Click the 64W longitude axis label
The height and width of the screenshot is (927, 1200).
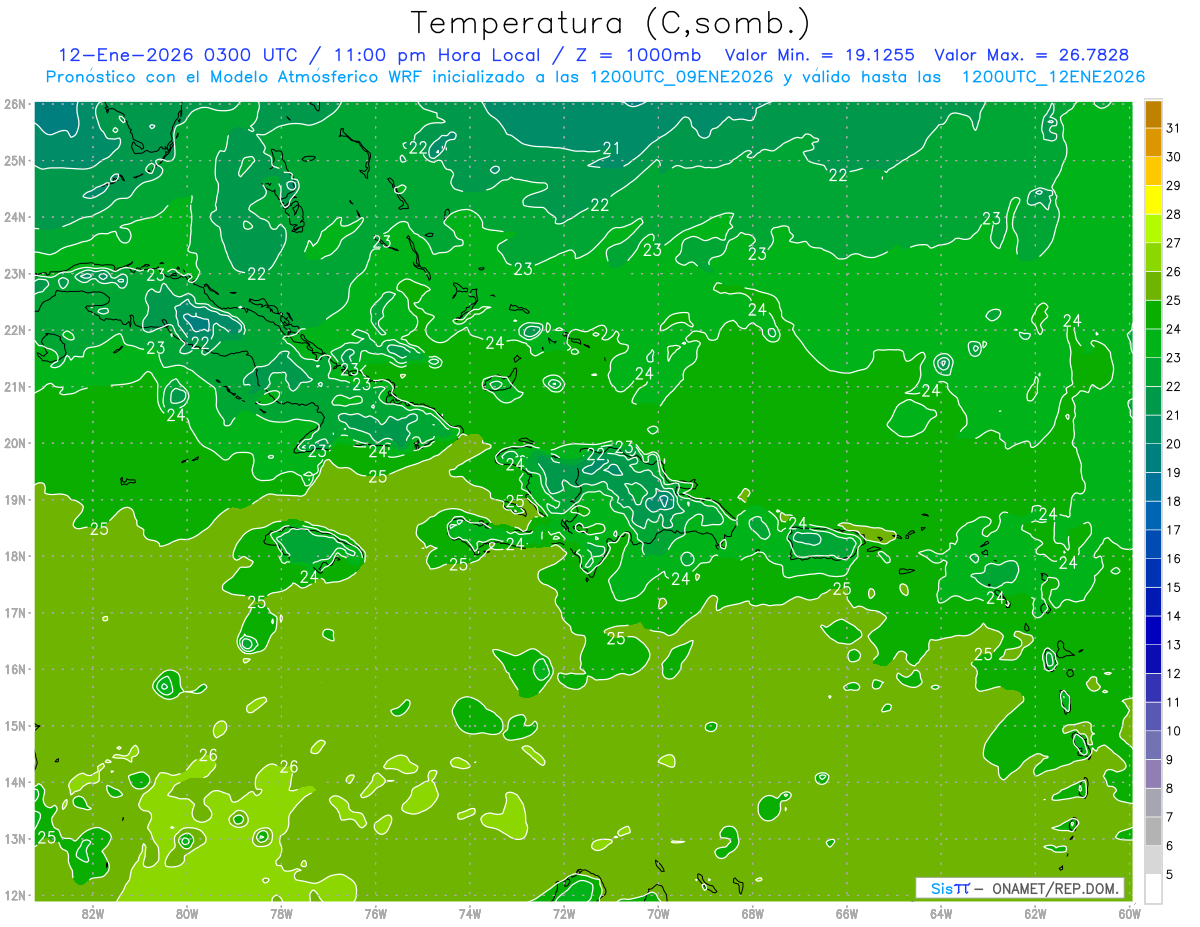pos(941,913)
